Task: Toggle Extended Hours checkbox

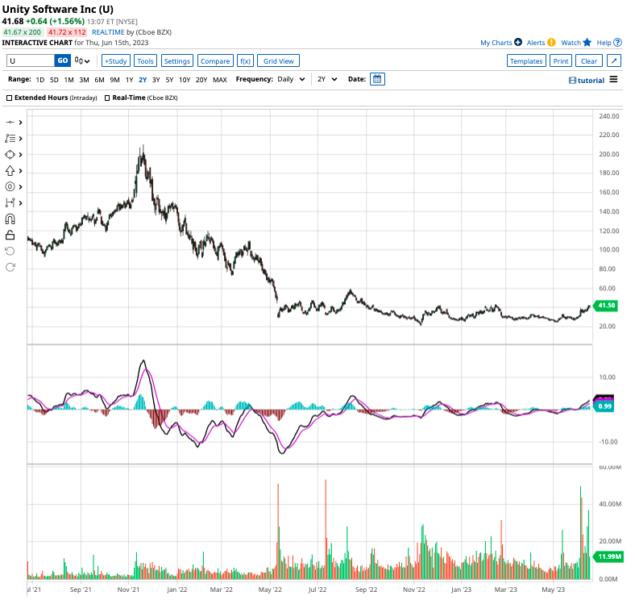Action: (9, 98)
